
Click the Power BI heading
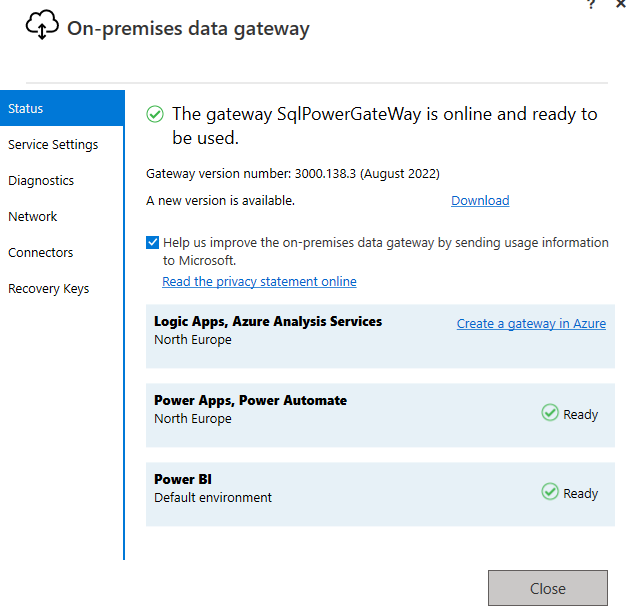(183, 479)
